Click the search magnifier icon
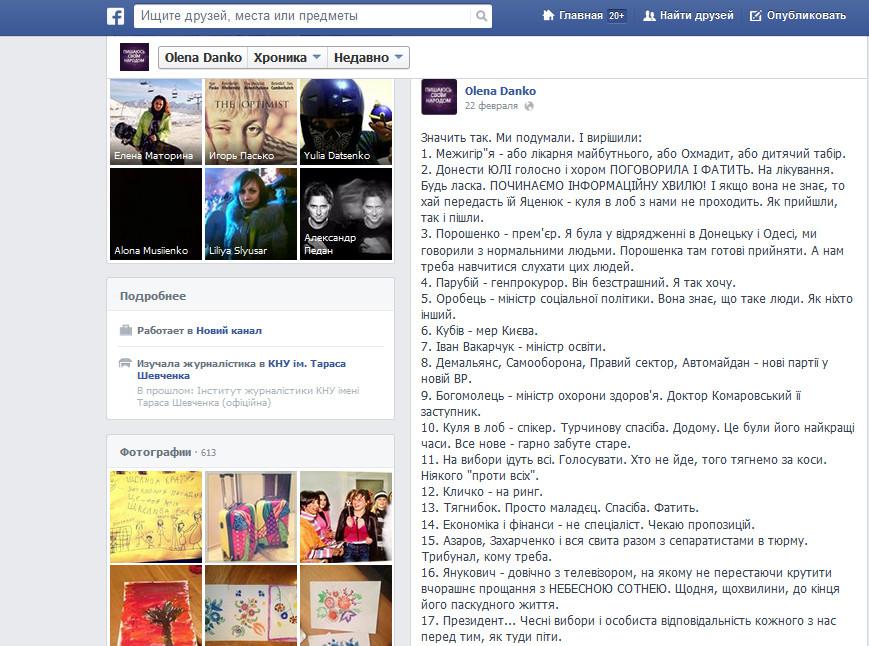The height and width of the screenshot is (646, 869). point(482,16)
